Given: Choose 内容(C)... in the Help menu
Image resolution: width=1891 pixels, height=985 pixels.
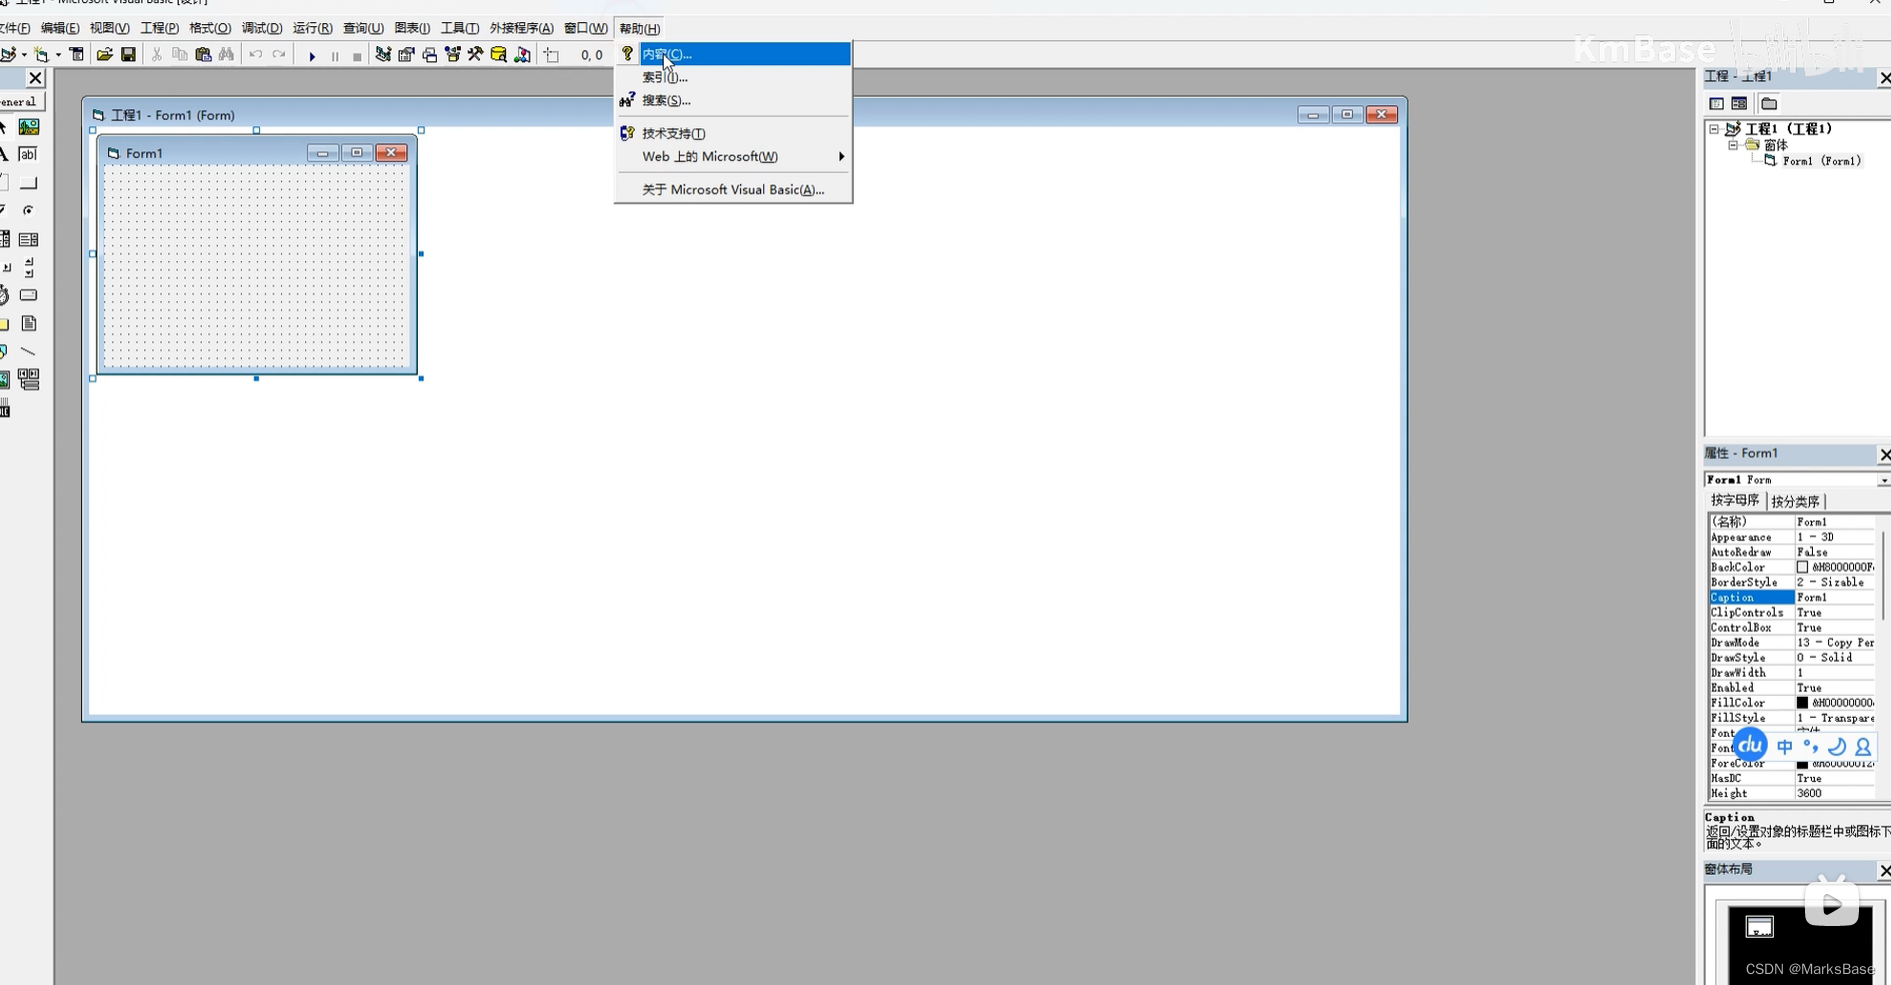Looking at the screenshot, I should click(733, 54).
